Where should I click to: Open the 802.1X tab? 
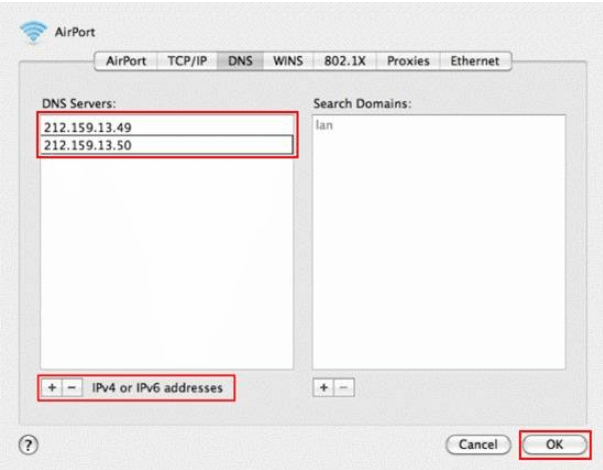[345, 61]
